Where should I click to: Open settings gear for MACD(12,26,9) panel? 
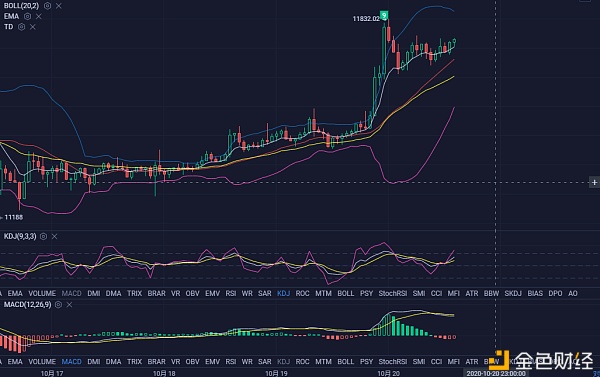point(59,305)
